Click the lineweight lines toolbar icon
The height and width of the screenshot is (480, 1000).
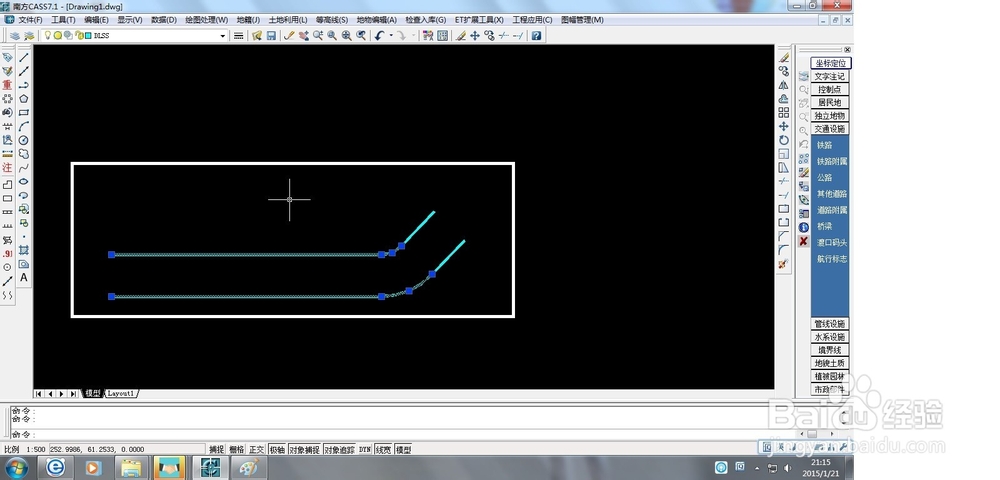tap(239, 36)
